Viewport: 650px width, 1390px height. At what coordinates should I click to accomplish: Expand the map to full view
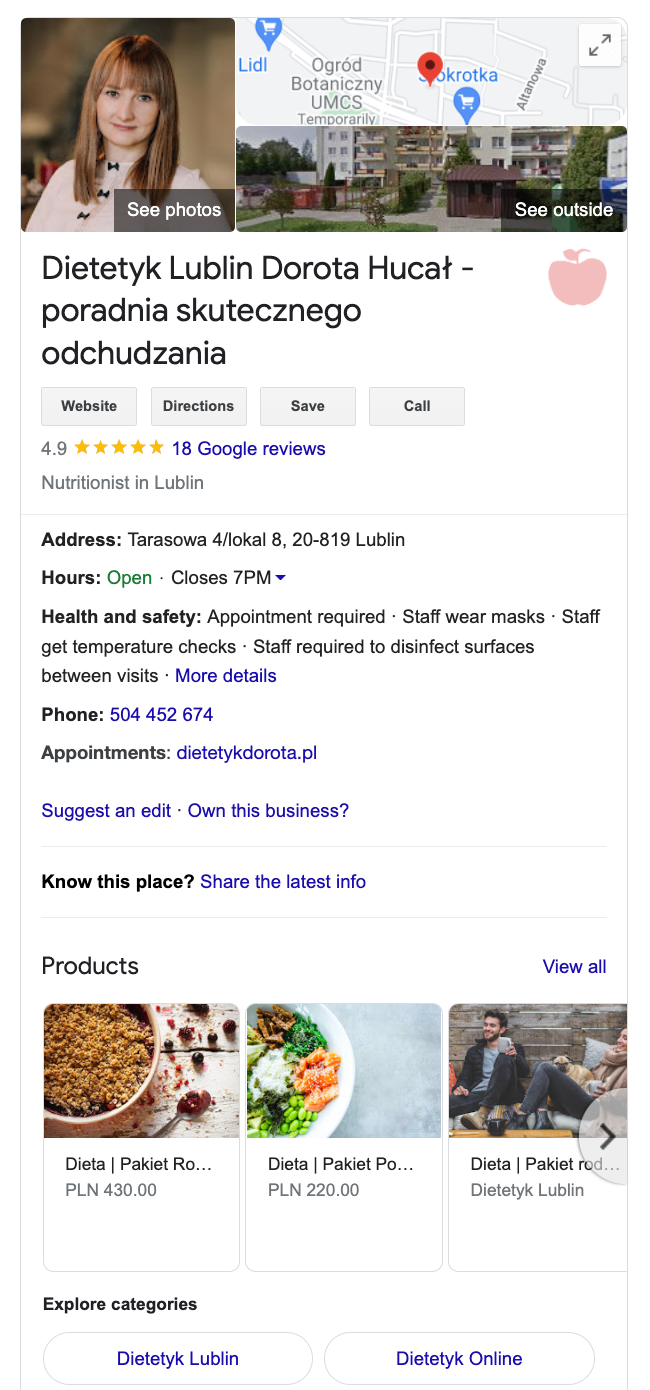click(600, 45)
